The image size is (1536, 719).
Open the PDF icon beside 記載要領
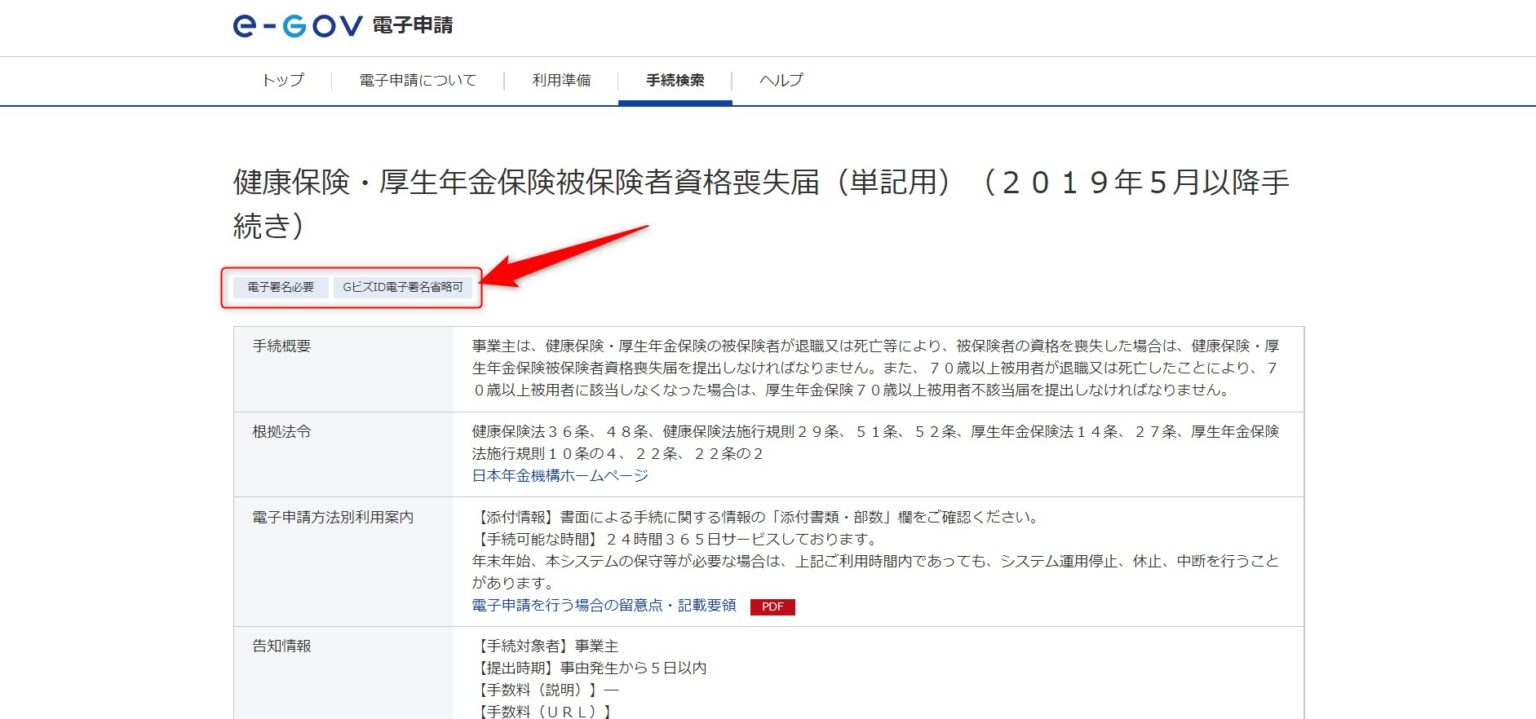coord(772,606)
